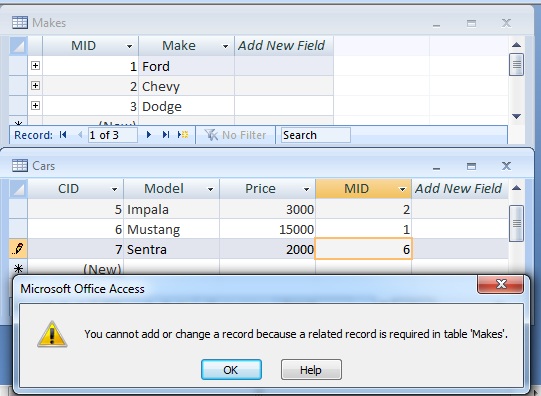Click OK in the Access warning dialog

(x=231, y=370)
